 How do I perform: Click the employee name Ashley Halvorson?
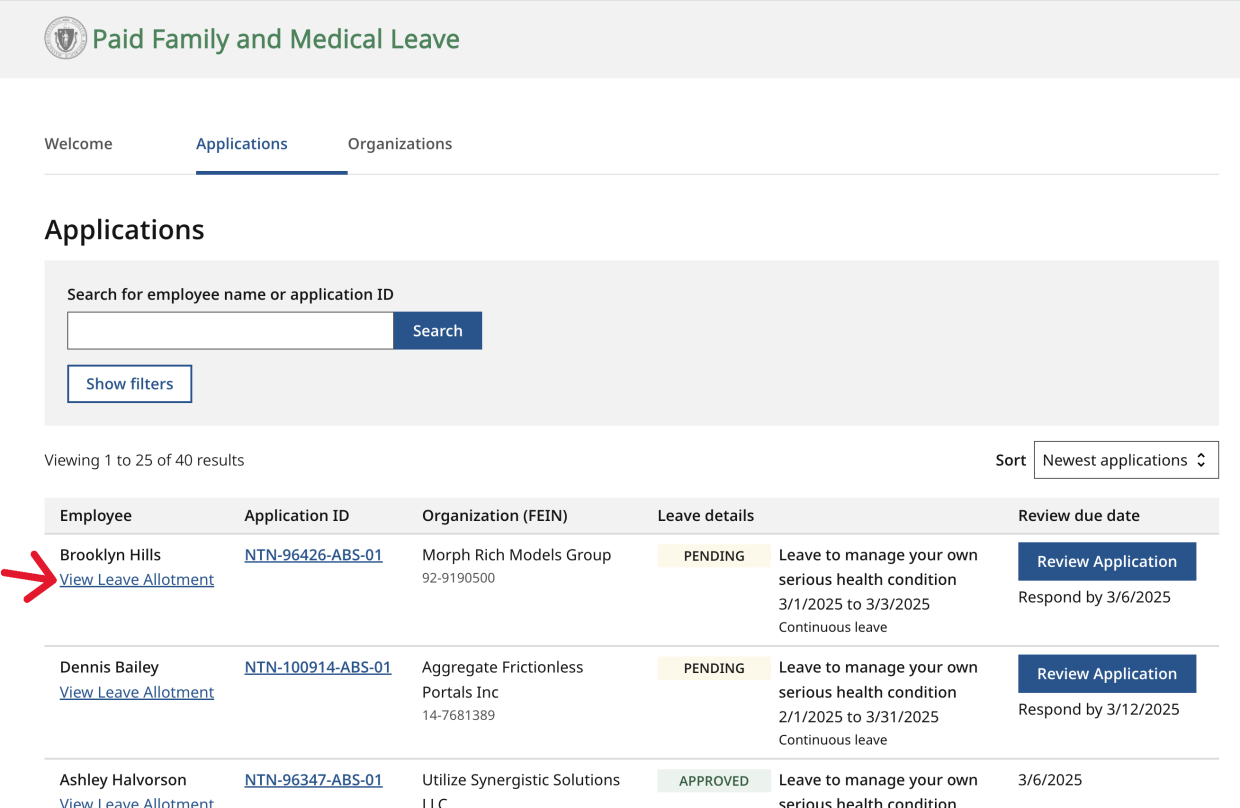(x=123, y=780)
